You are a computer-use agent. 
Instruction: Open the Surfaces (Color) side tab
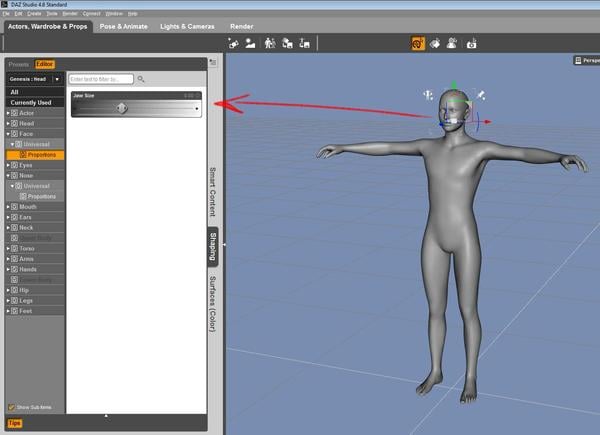pos(213,304)
